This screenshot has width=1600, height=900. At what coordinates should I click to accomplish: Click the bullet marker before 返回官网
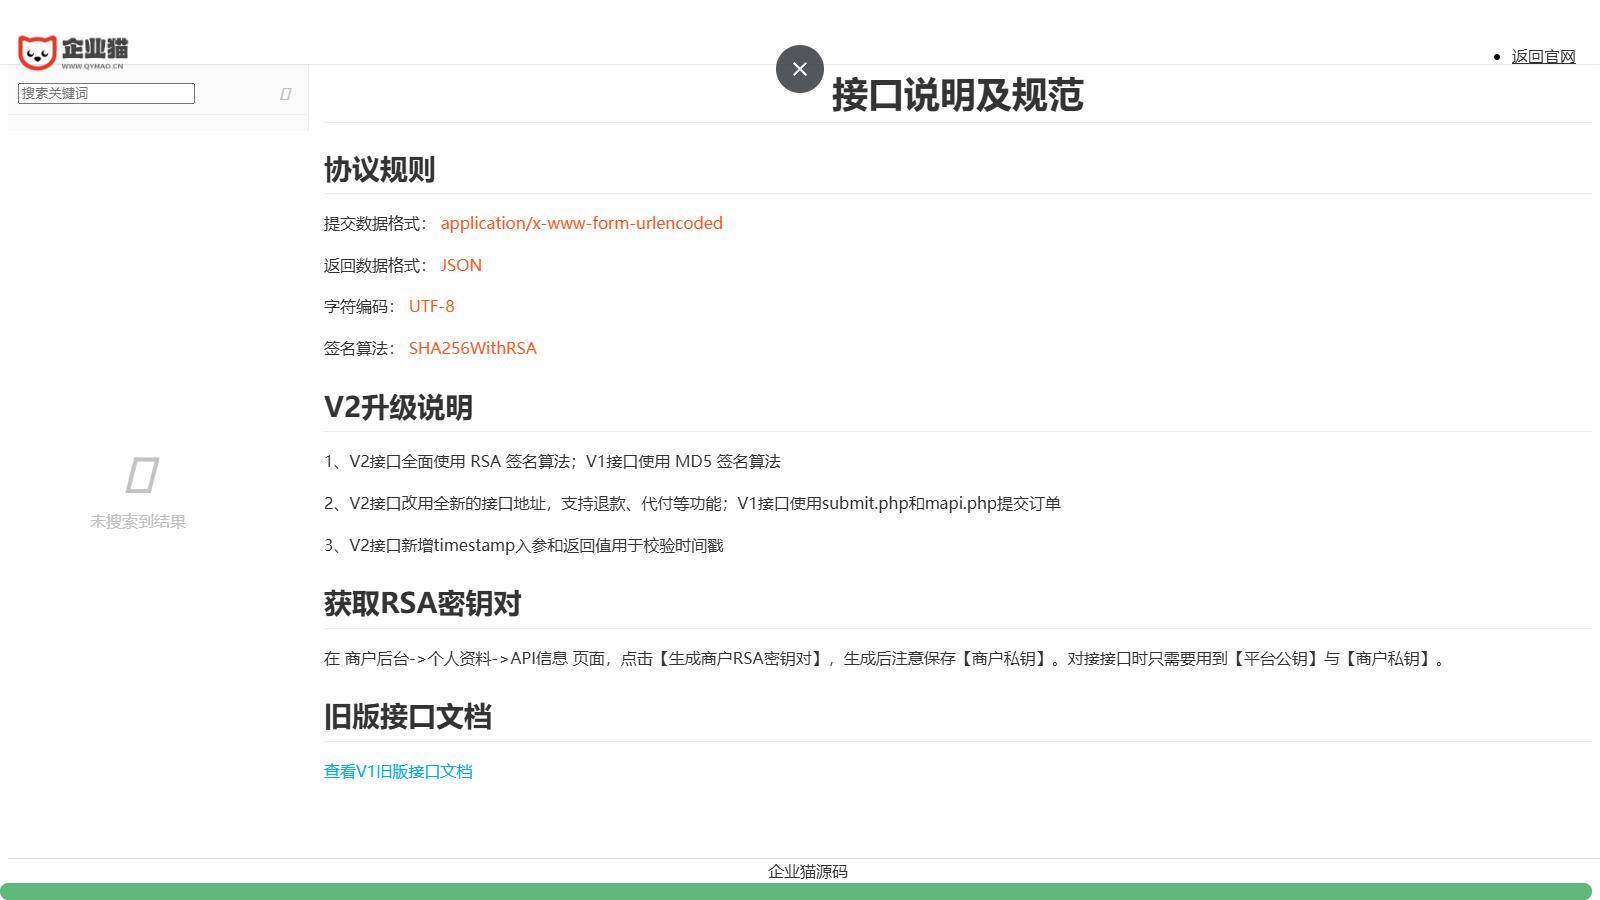pyautogui.click(x=1496, y=57)
